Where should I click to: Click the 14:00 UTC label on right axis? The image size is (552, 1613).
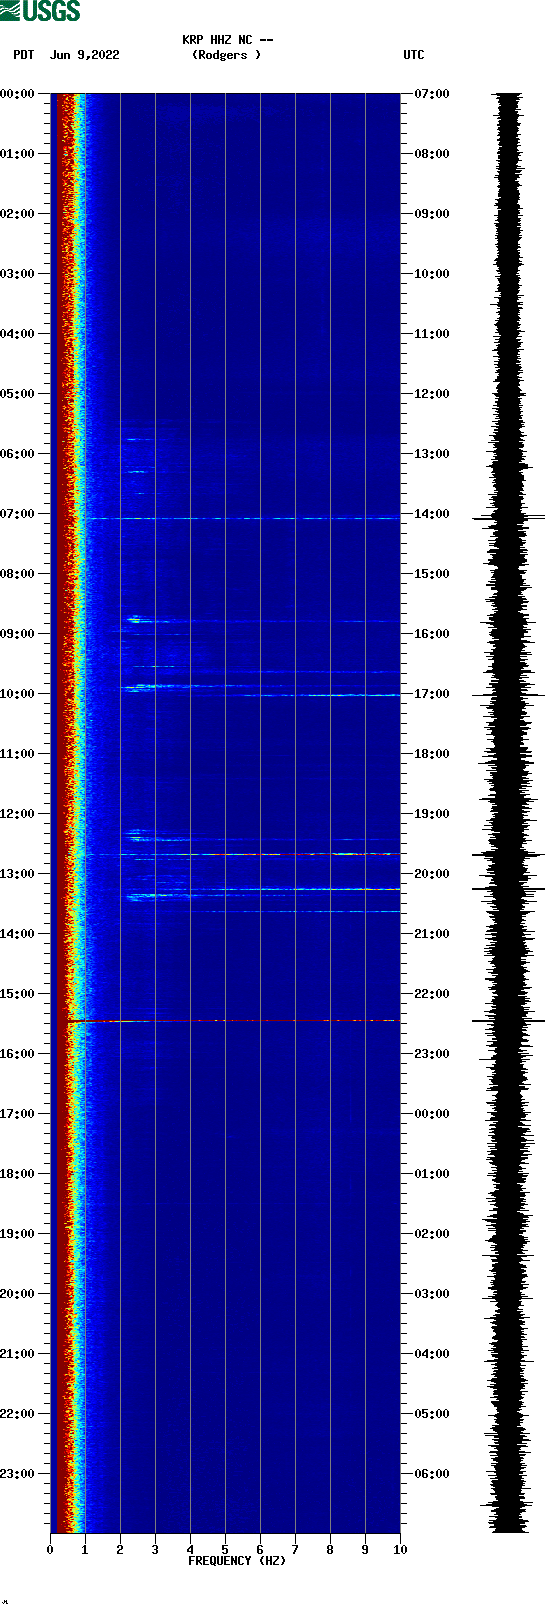[x=432, y=514]
